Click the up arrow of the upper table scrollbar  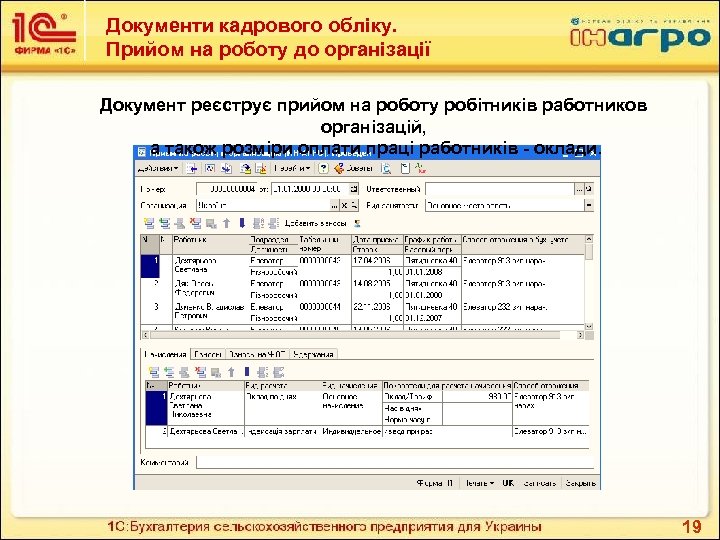click(589, 239)
